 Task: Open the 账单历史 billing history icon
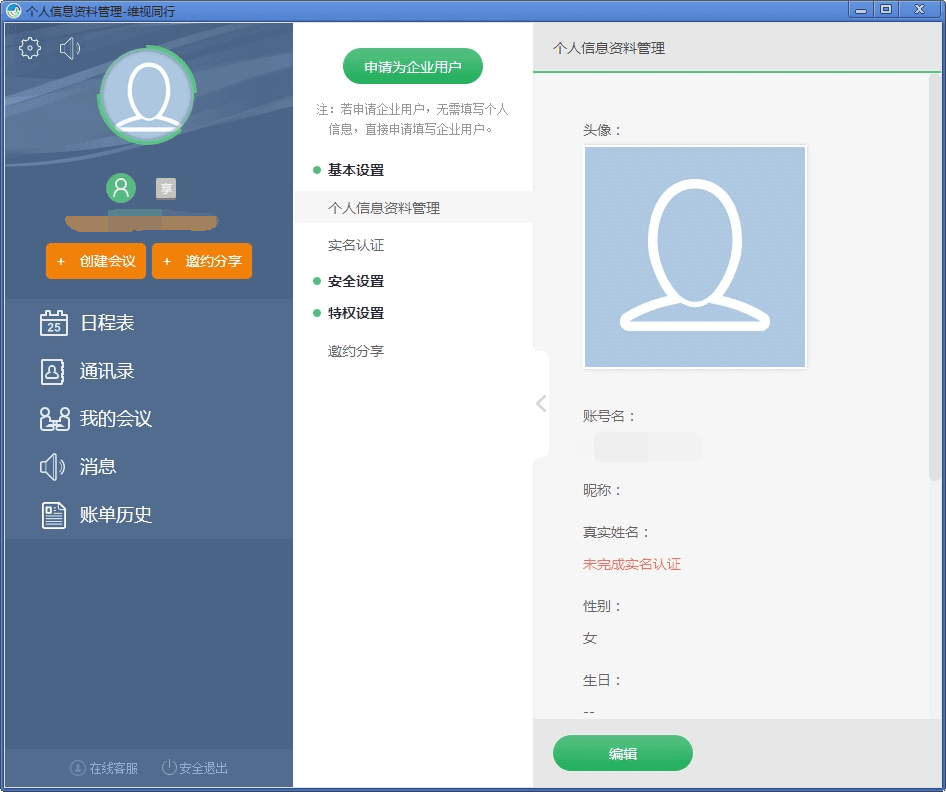tap(53, 514)
